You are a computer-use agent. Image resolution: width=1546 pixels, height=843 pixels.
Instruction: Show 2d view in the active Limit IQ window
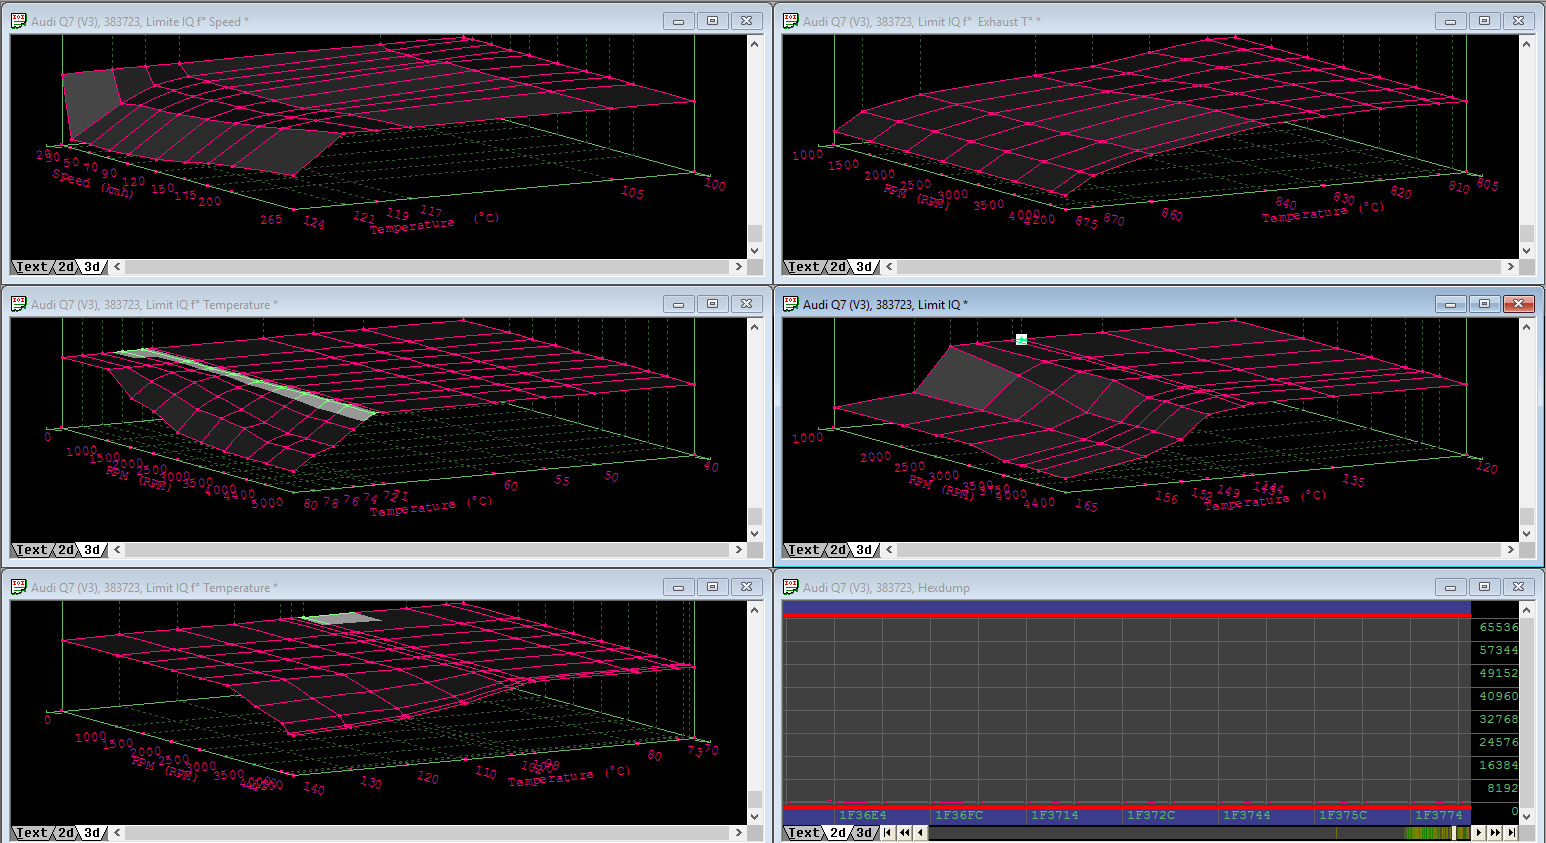coord(838,550)
